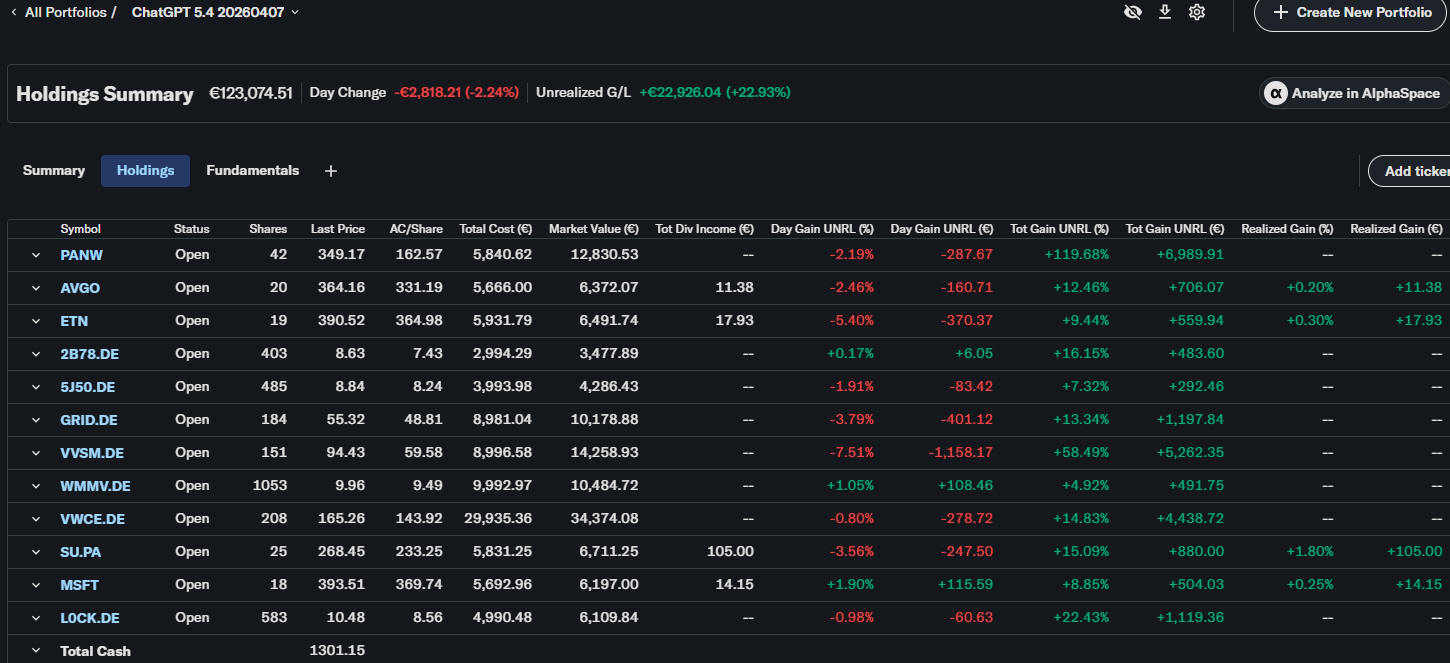Open the VVSM.DE symbol link
Viewport: 1450px width, 663px height.
pos(92,453)
